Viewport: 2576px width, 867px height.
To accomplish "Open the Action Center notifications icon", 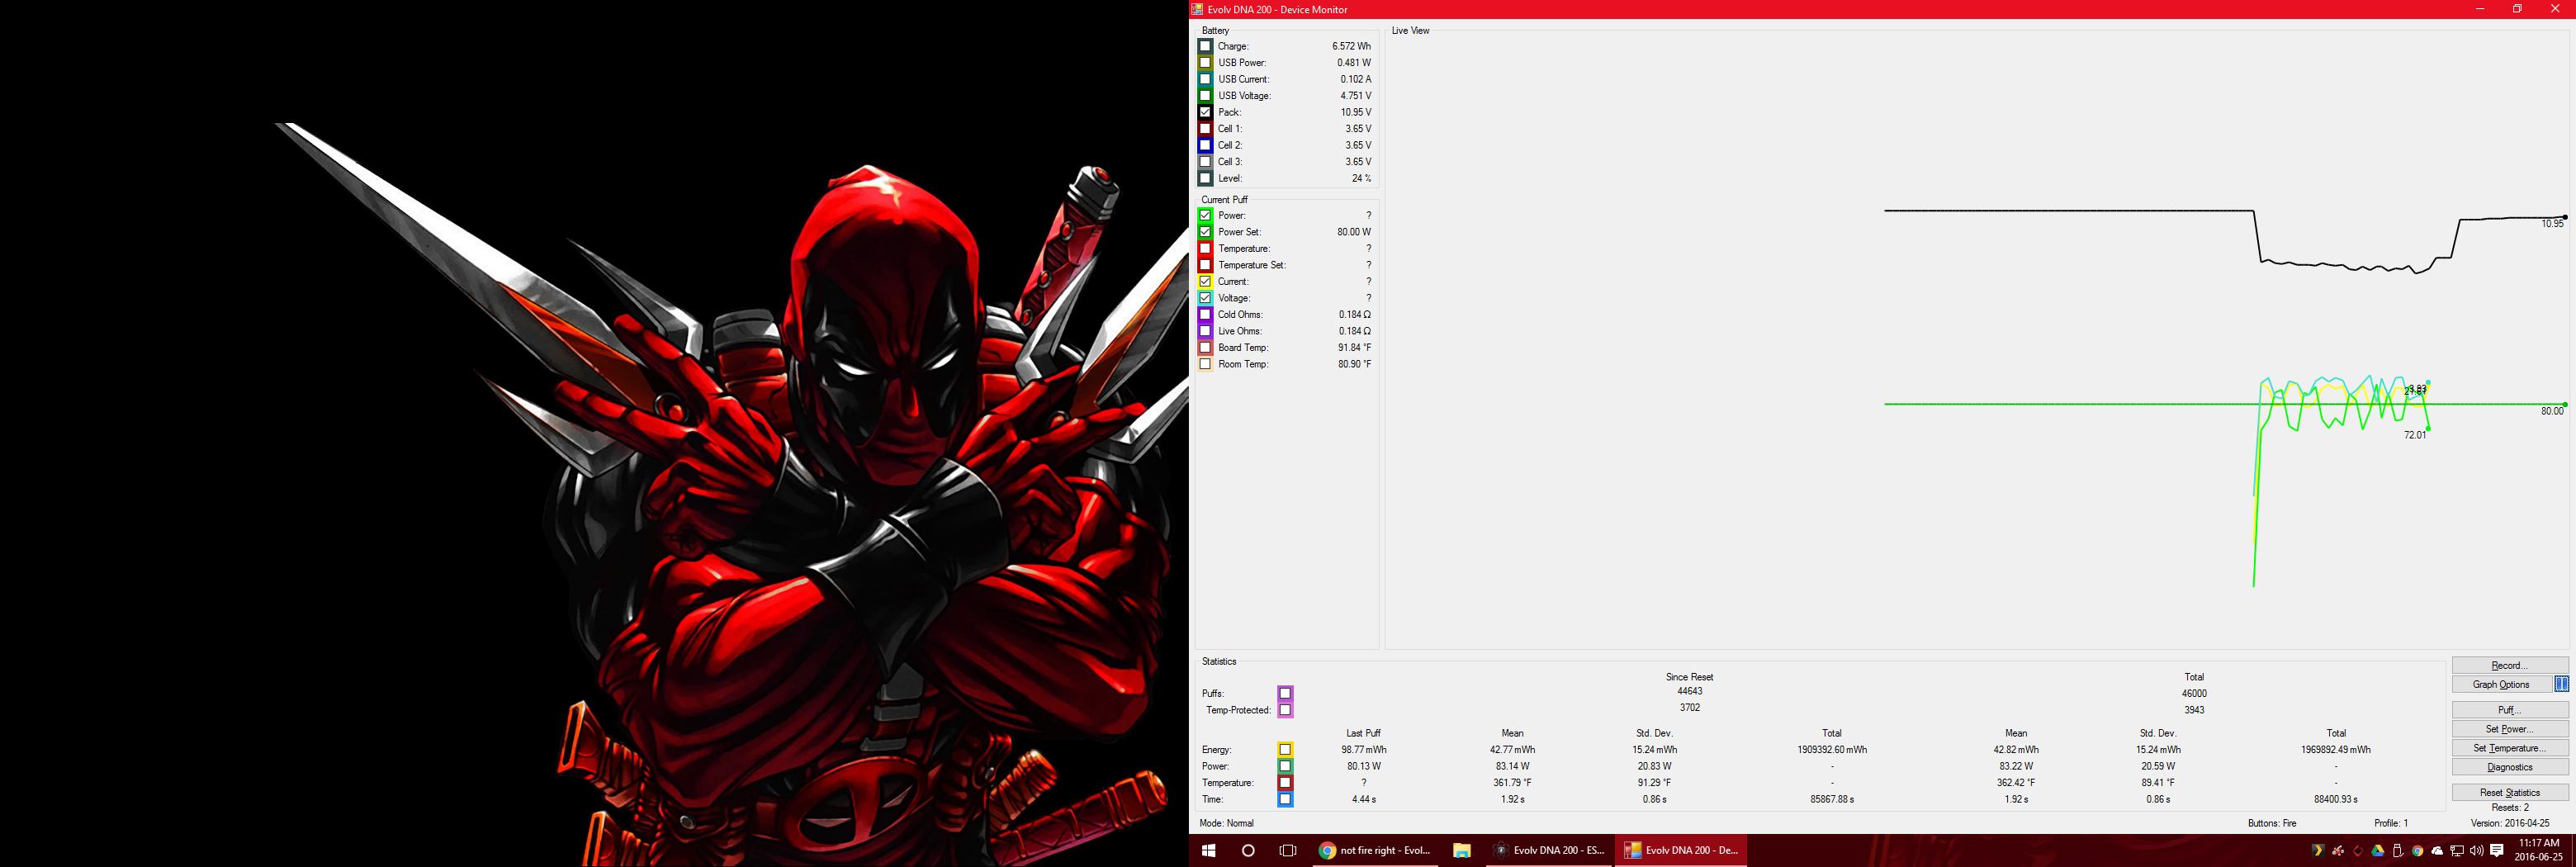I will click(2497, 850).
